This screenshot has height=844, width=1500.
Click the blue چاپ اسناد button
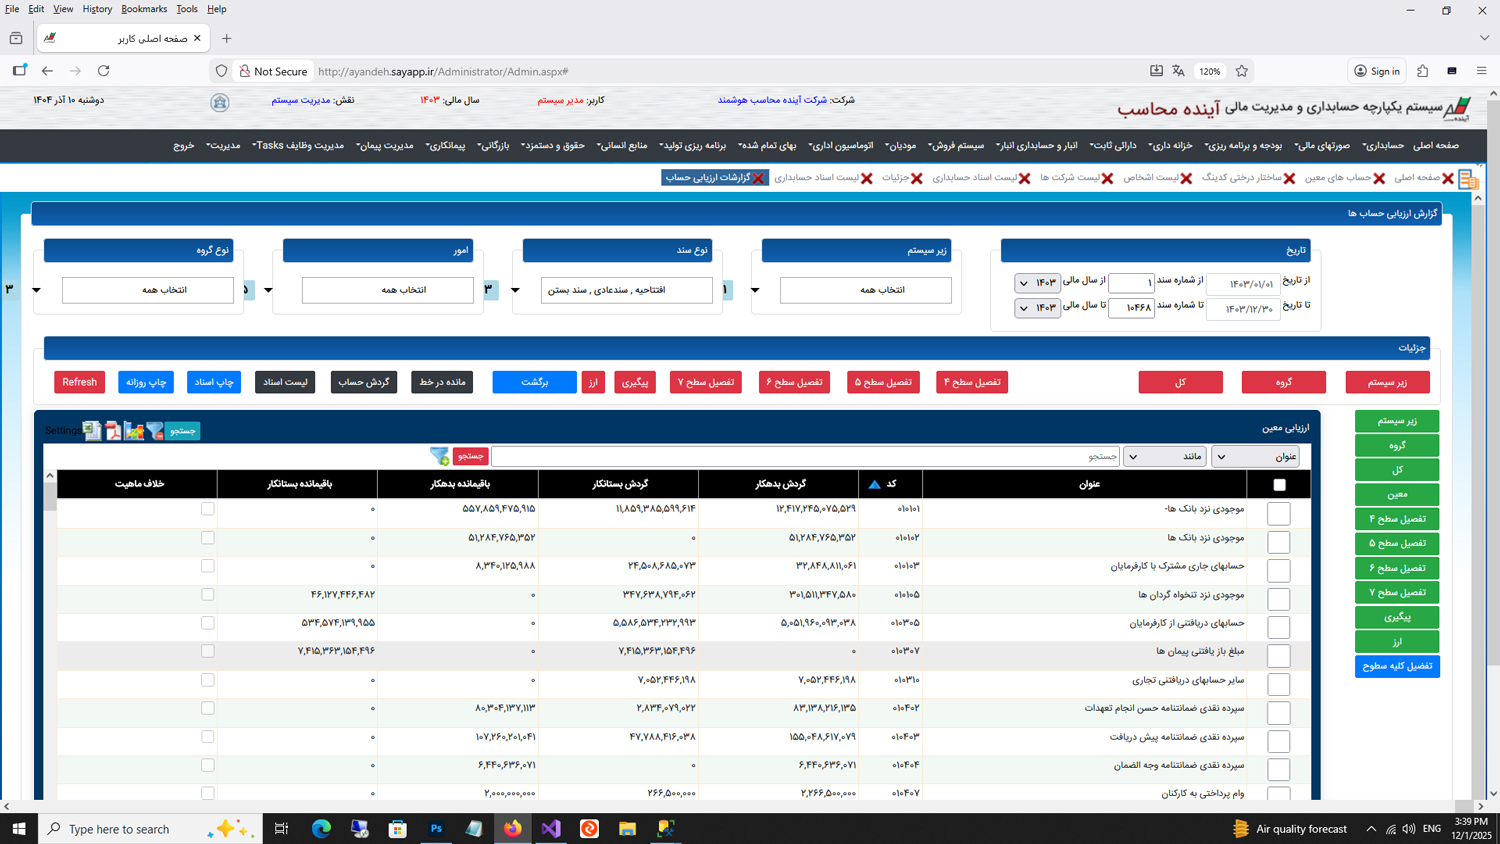coord(214,382)
